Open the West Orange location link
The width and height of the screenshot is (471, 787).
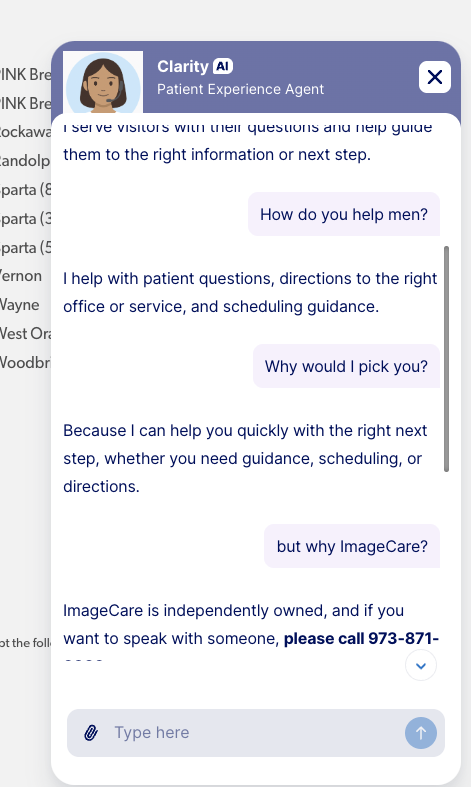(25, 334)
